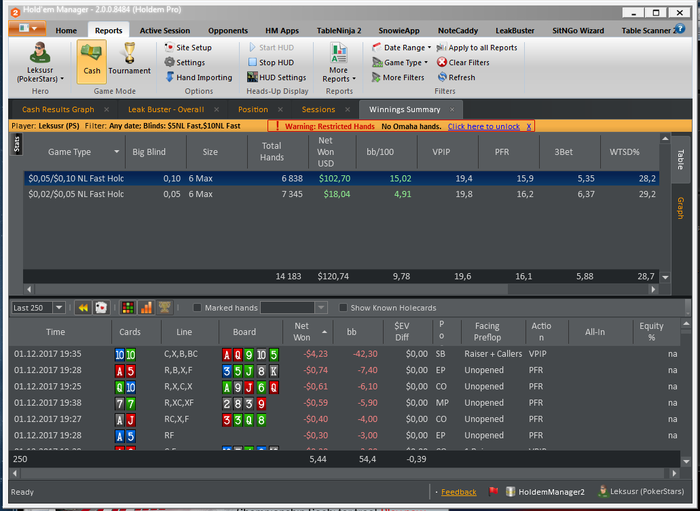Click the 'Click here to unlock' link
The height and width of the screenshot is (511, 700).
point(483,126)
